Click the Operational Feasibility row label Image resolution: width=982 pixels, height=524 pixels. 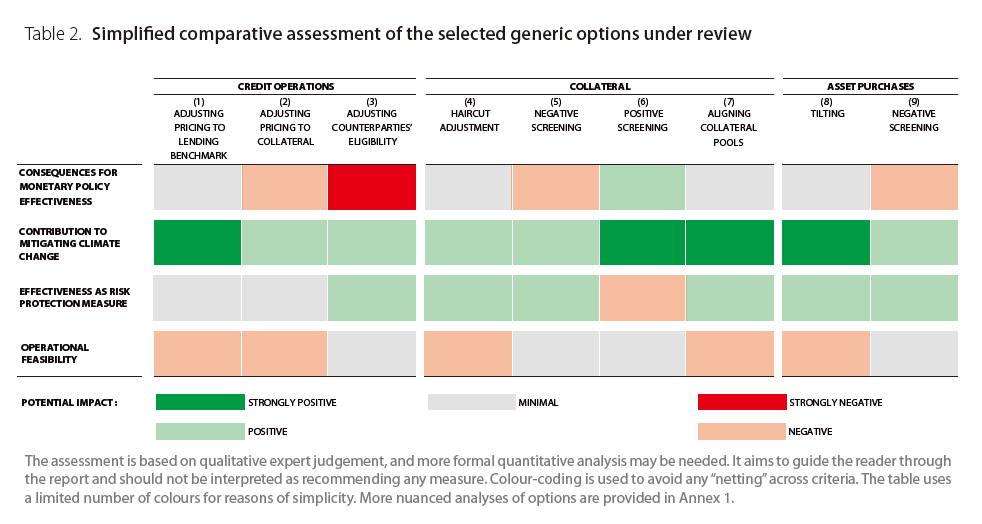click(55, 354)
